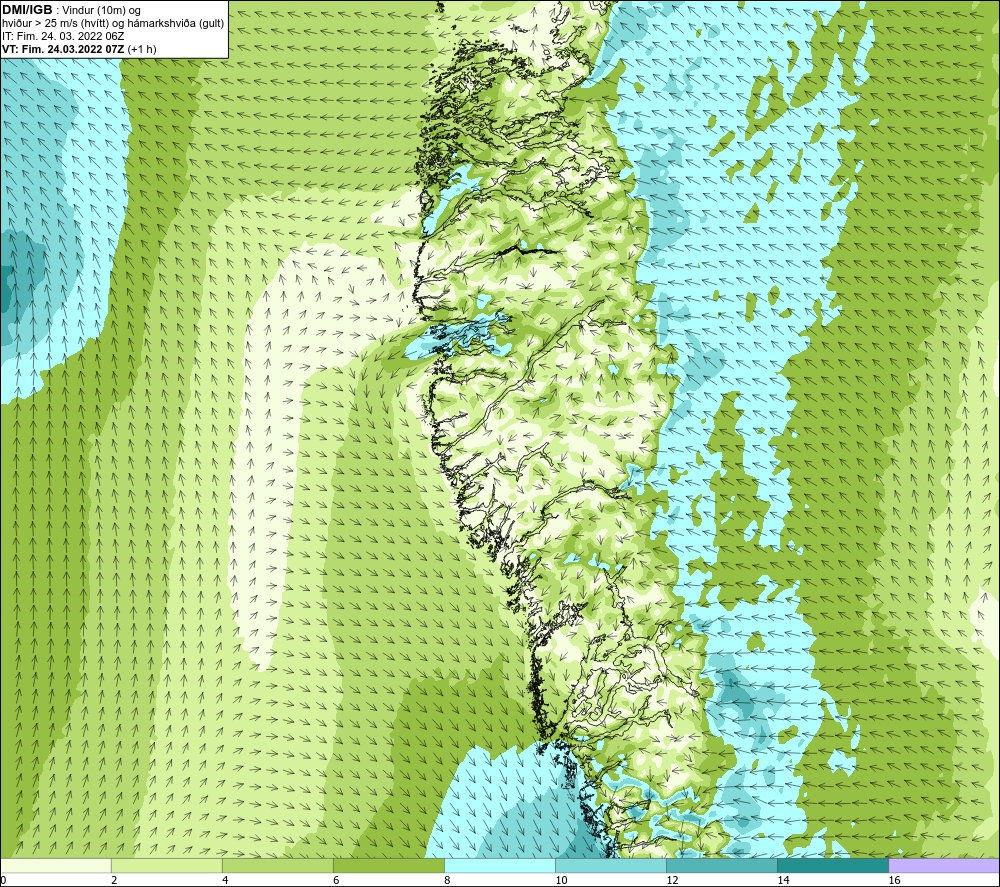Click the 12–14 m/s teal legend swatch
The image size is (1000, 887).
(x=722, y=865)
